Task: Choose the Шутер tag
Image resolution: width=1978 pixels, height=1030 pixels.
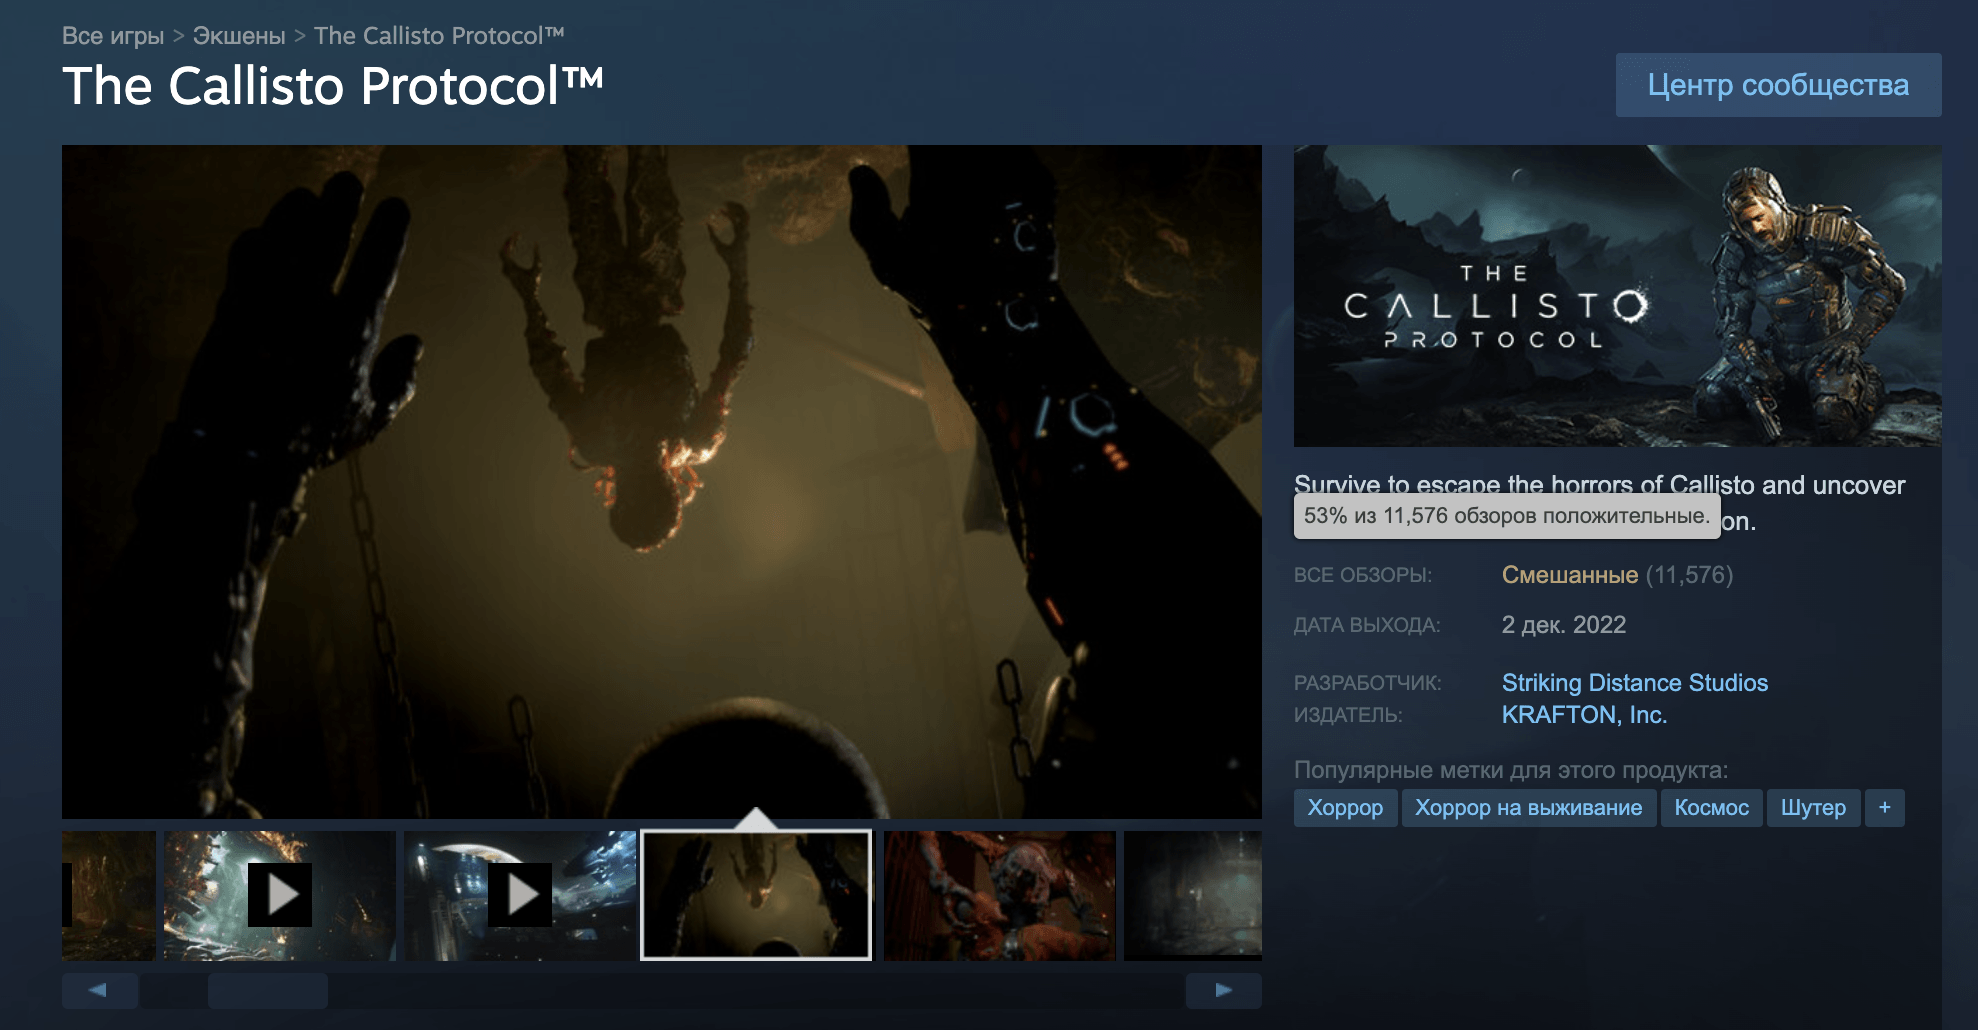Action: click(1813, 808)
